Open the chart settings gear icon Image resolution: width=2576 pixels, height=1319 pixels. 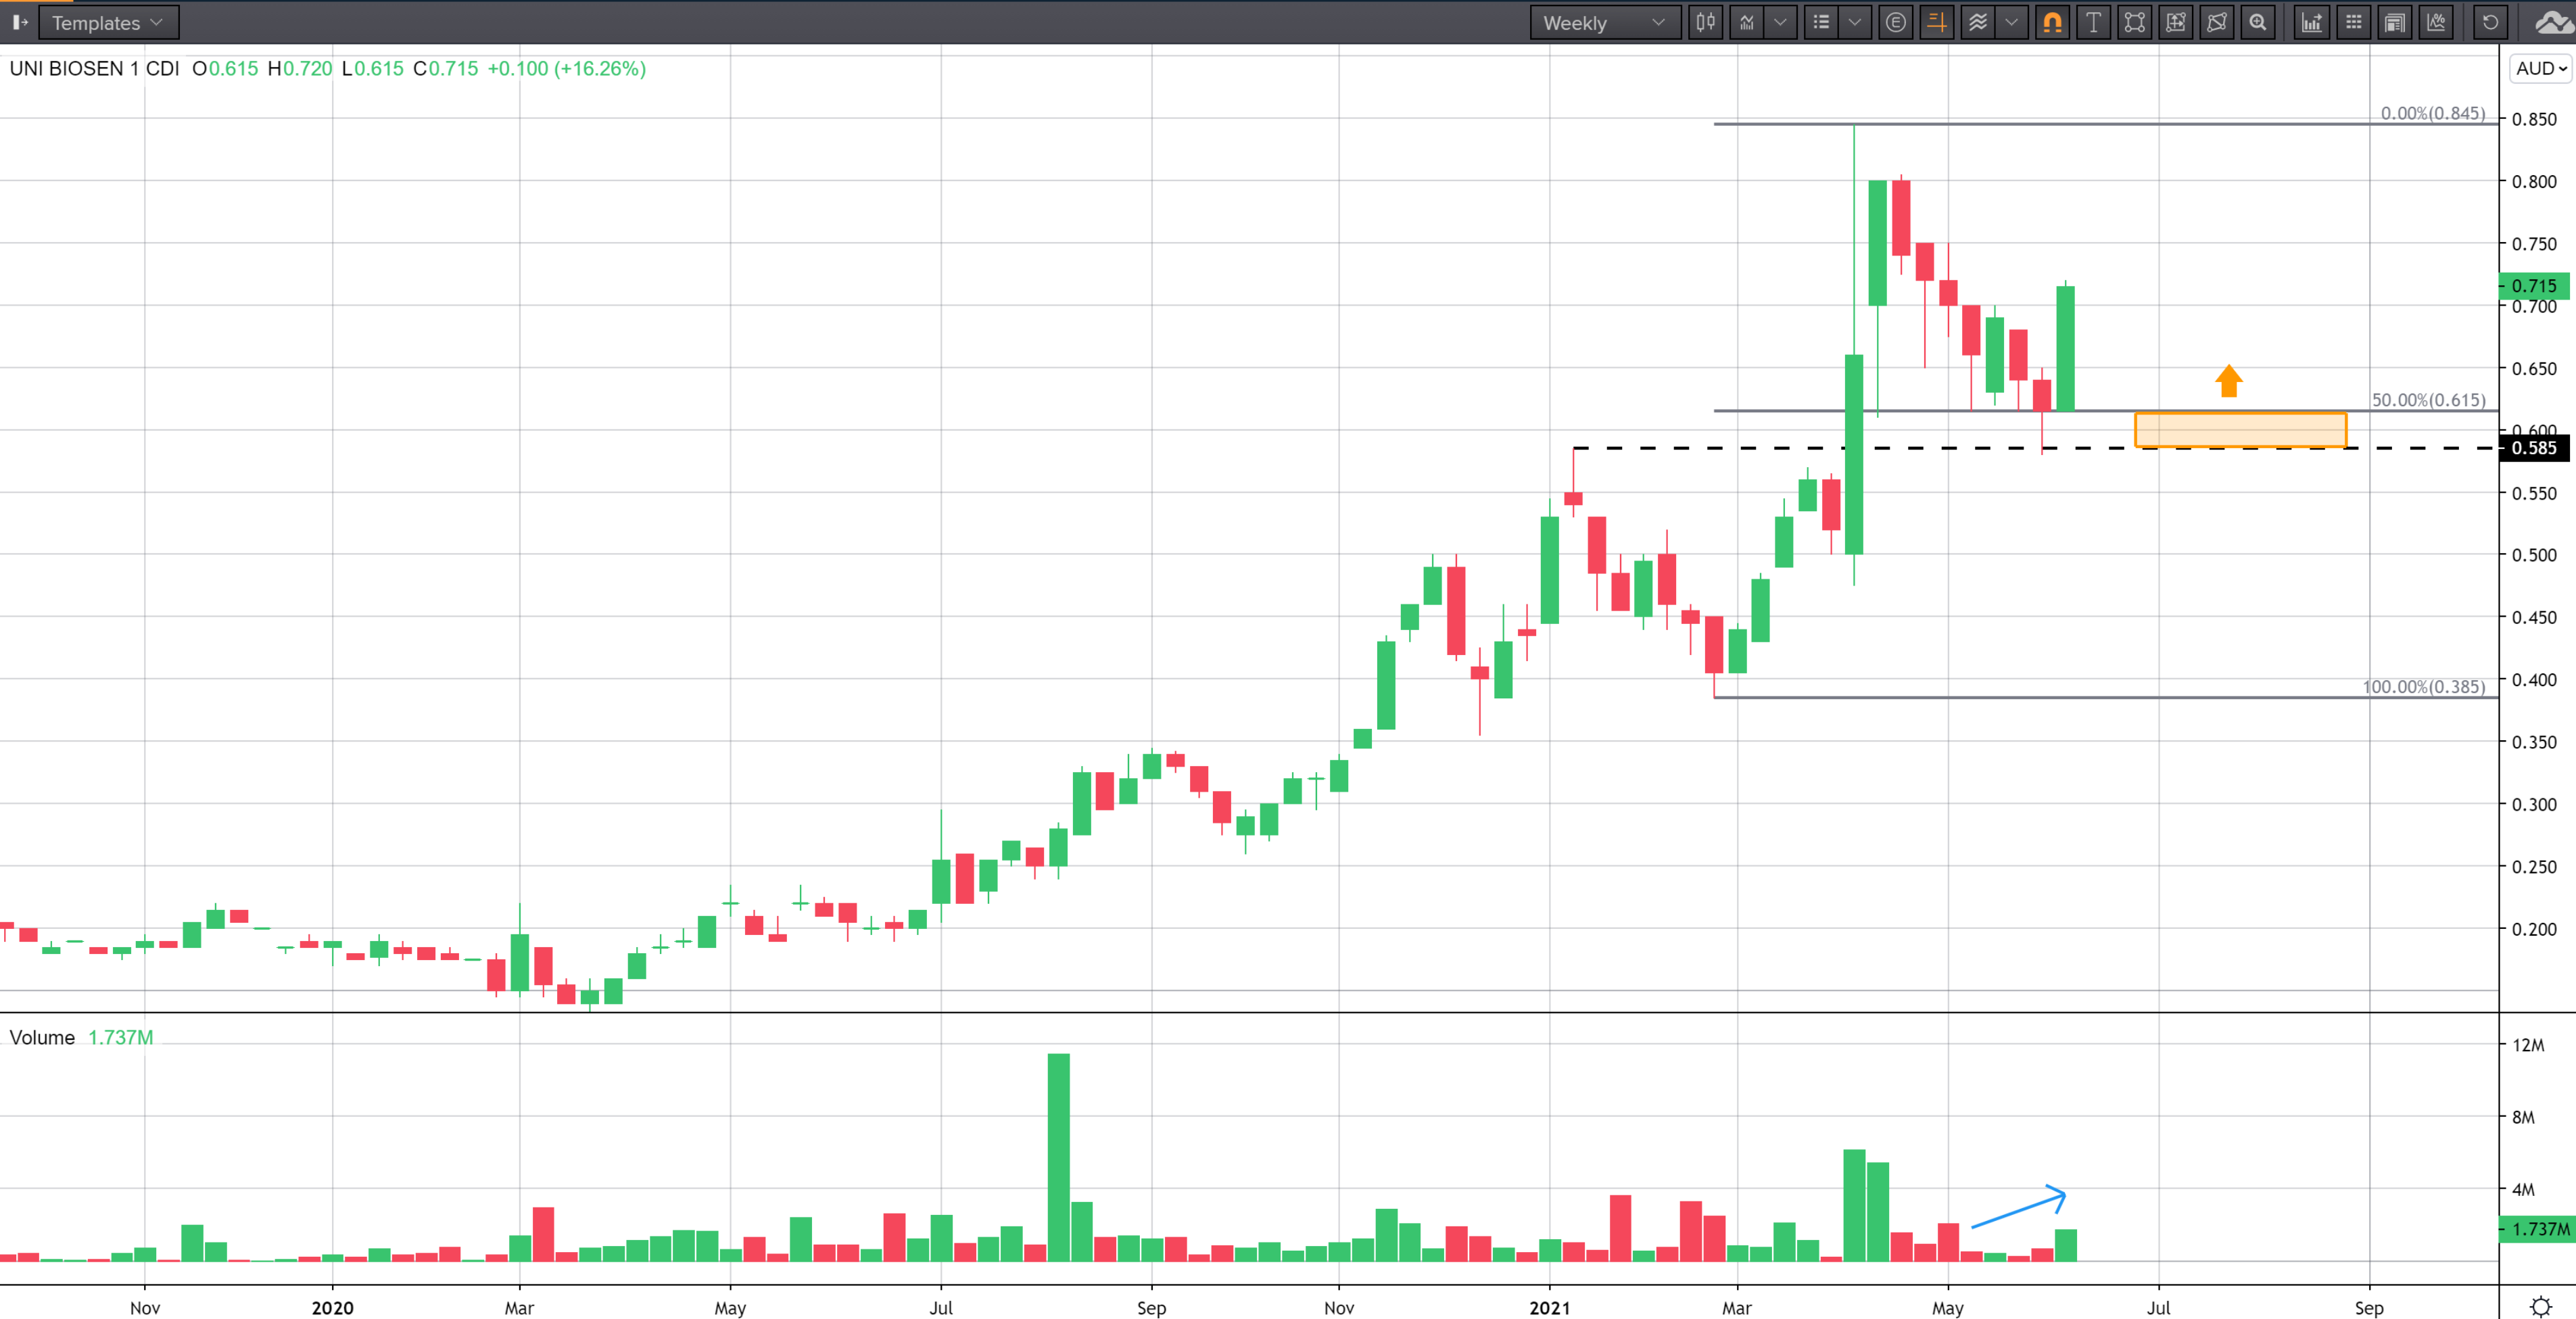pyautogui.click(x=2540, y=1306)
